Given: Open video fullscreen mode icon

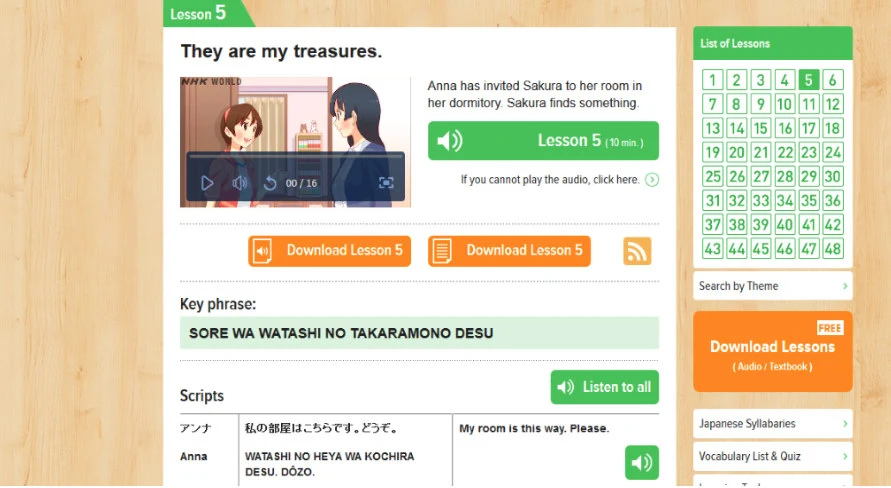Looking at the screenshot, I should (x=386, y=182).
